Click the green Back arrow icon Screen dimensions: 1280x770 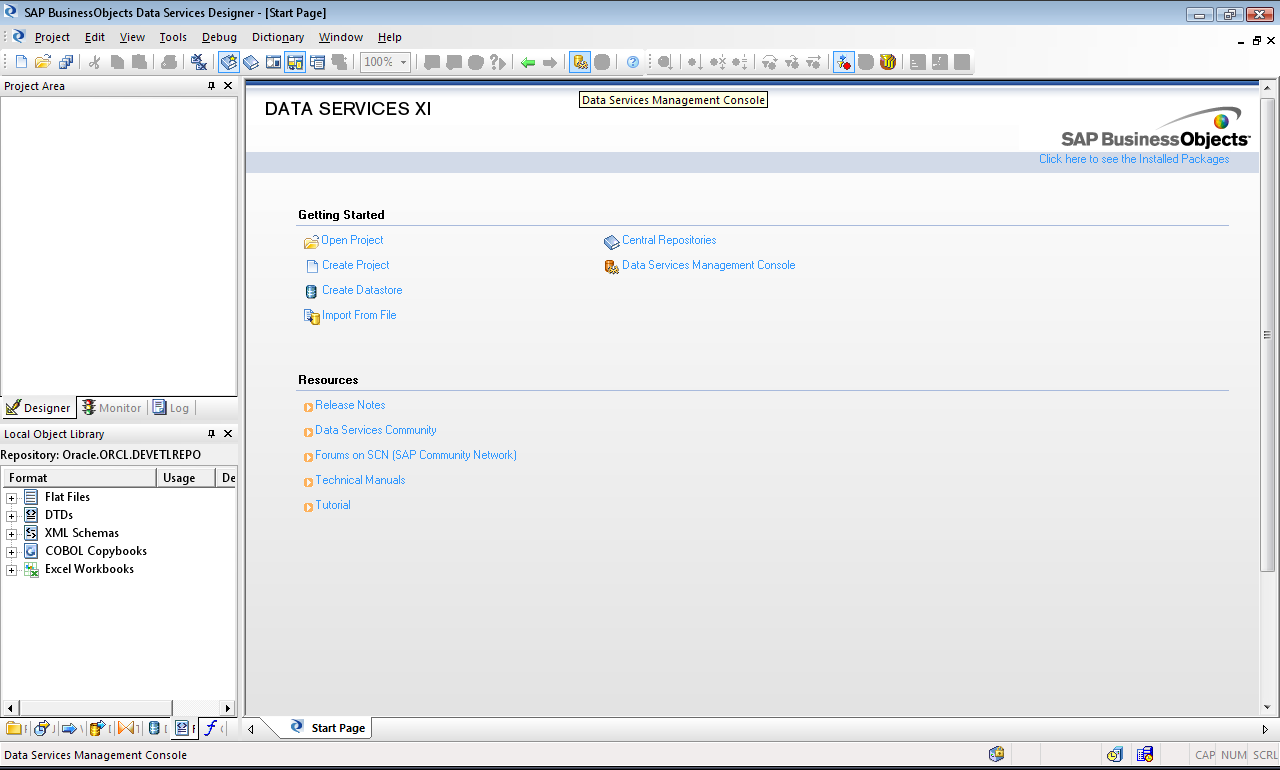click(528, 62)
